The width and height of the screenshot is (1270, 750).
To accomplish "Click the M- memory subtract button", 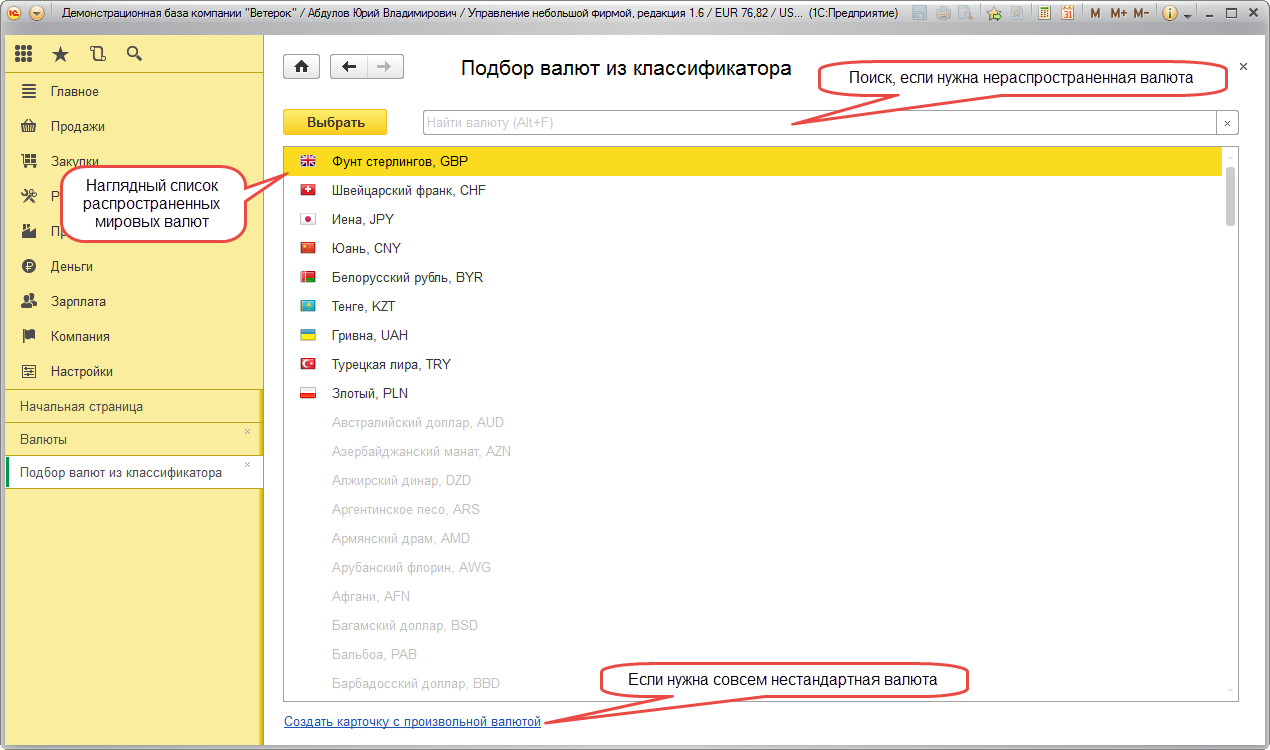I will pyautogui.click(x=1141, y=14).
